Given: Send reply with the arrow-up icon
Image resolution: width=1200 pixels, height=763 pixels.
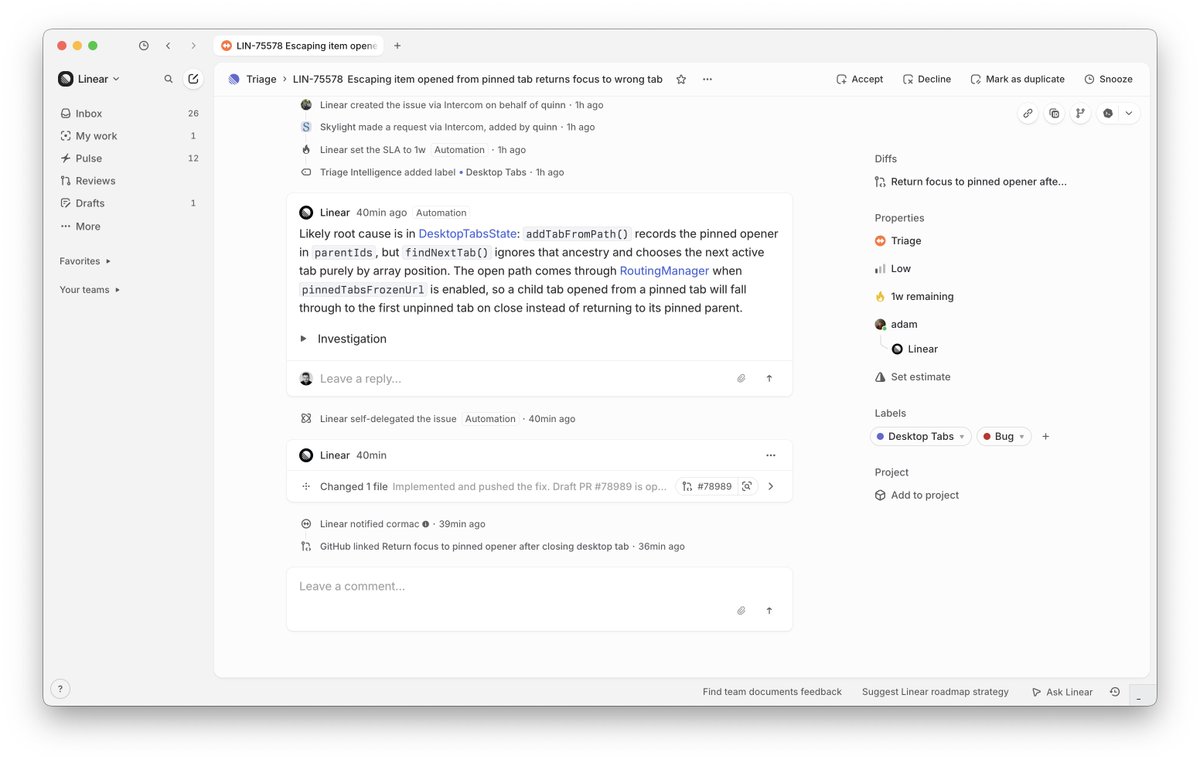Looking at the screenshot, I should tap(769, 379).
